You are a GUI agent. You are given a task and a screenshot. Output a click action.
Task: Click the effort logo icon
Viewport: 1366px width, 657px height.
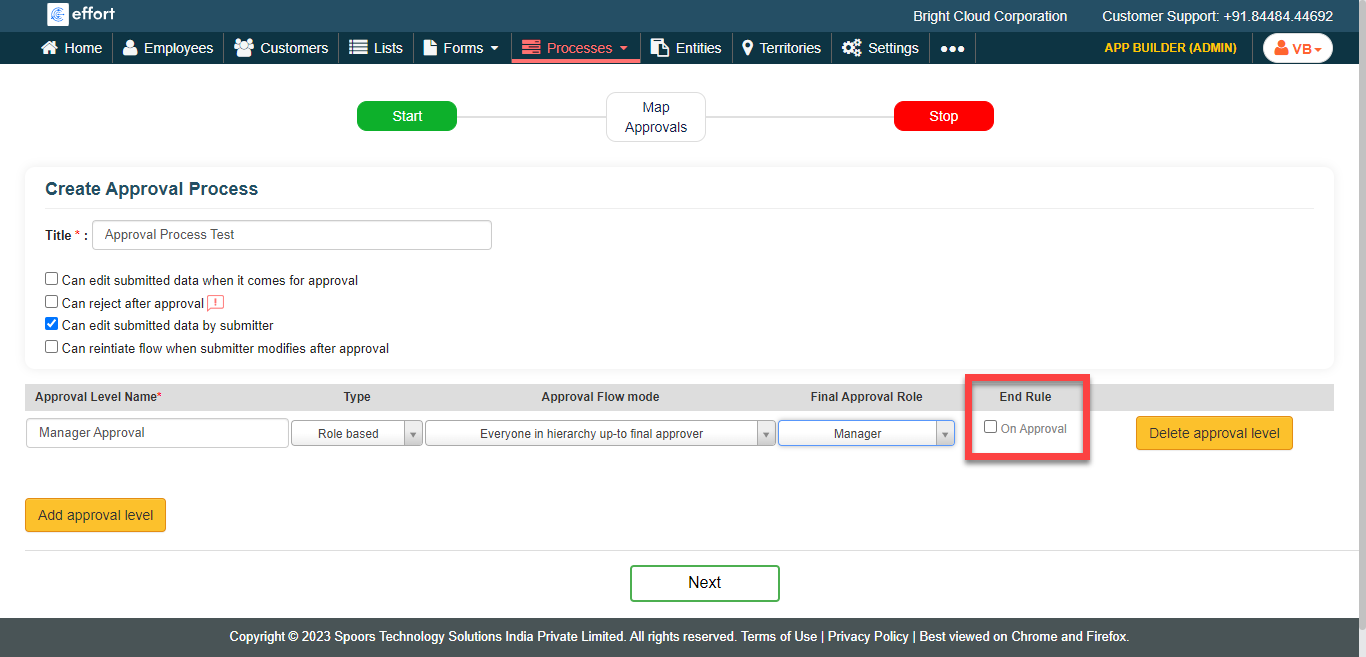click(58, 14)
